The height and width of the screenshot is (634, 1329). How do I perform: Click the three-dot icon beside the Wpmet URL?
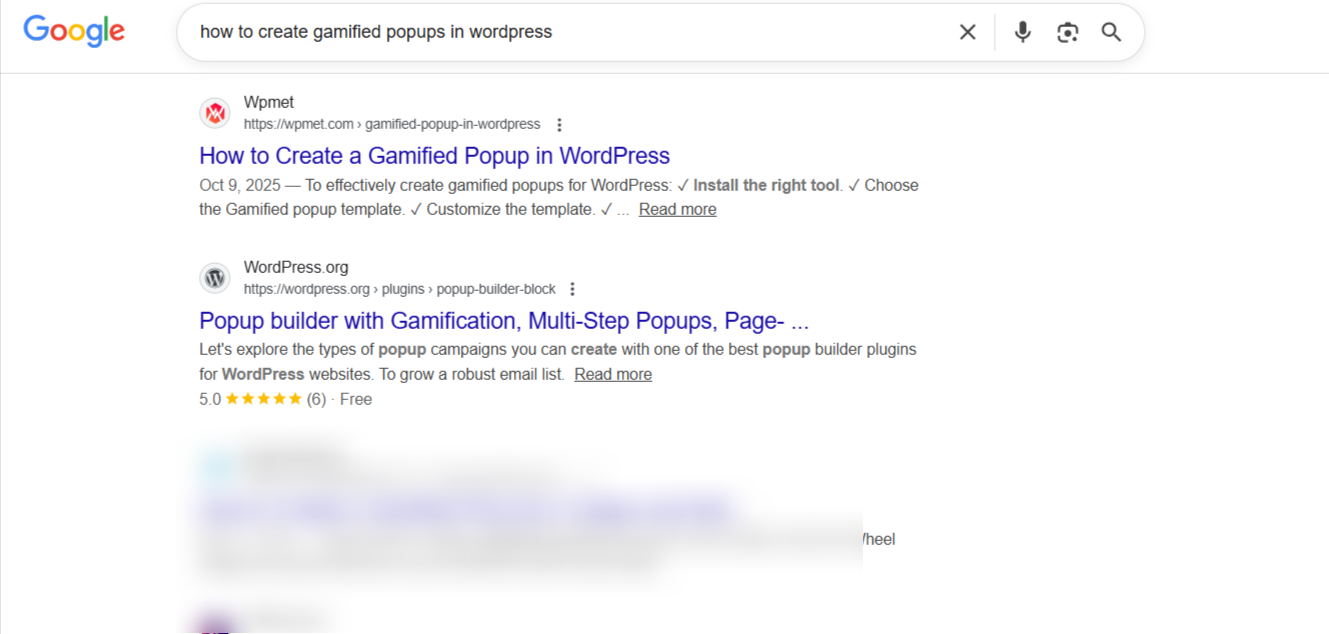pyautogui.click(x=559, y=124)
